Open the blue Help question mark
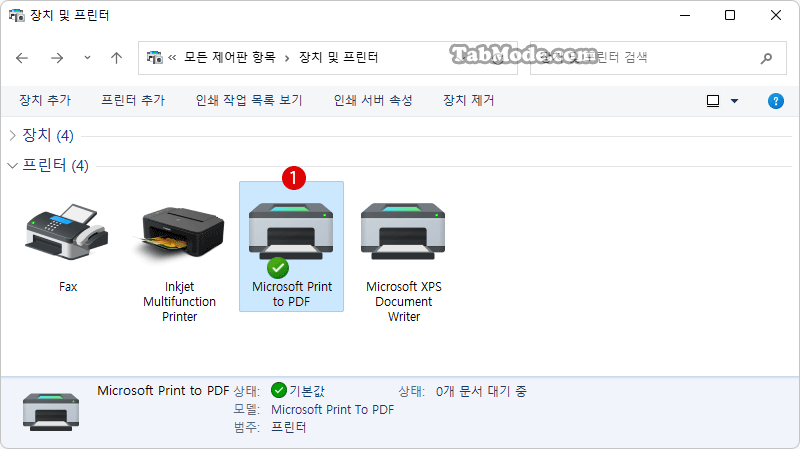The image size is (800, 449). (x=776, y=101)
